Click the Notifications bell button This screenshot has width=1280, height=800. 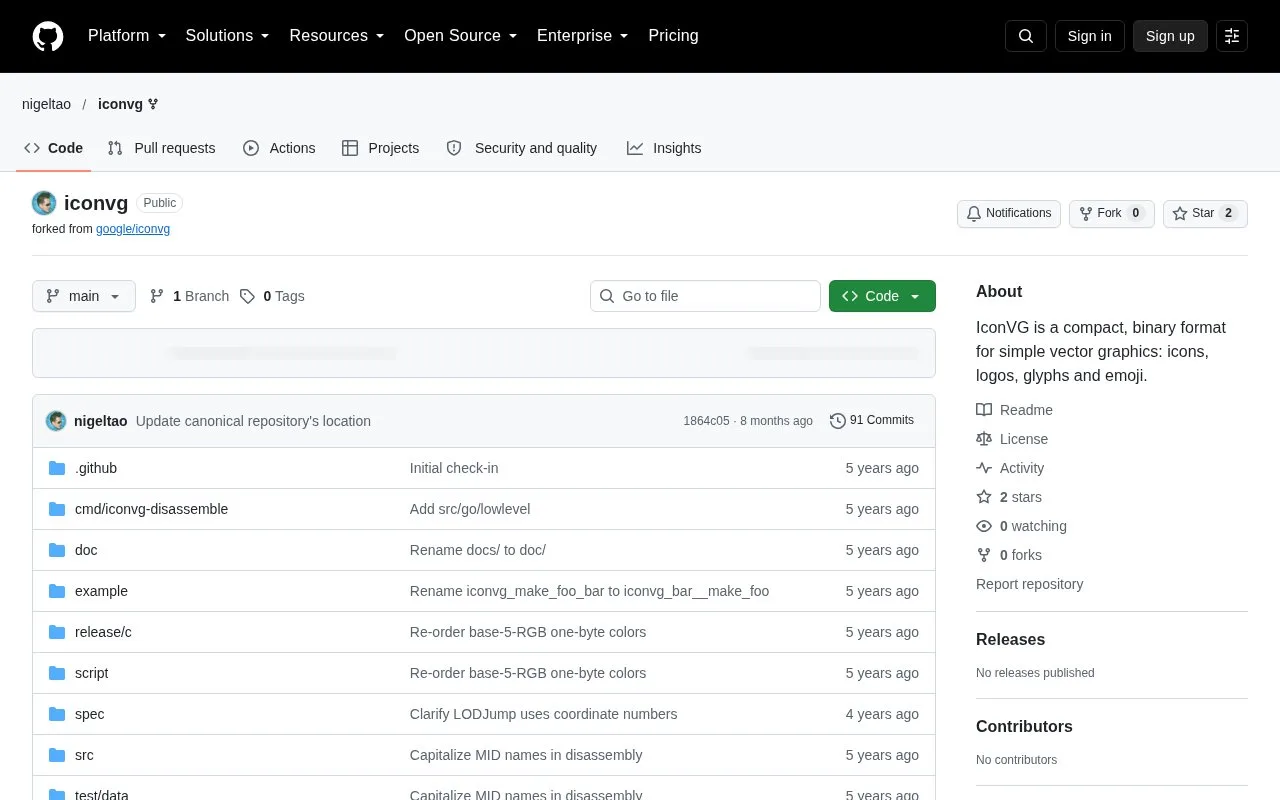point(1009,213)
